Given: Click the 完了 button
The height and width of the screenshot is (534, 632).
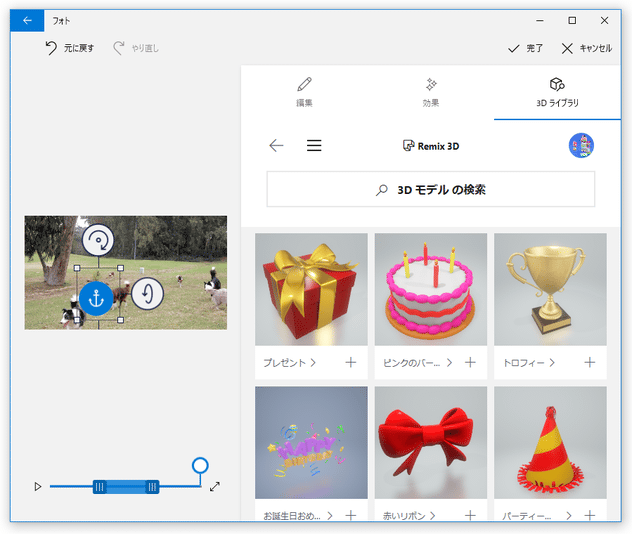Looking at the screenshot, I should tap(526, 48).
